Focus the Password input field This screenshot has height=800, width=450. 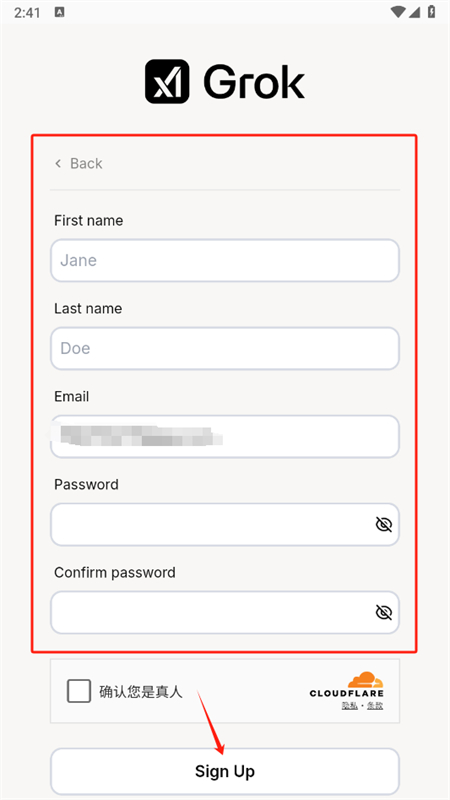(x=224, y=524)
